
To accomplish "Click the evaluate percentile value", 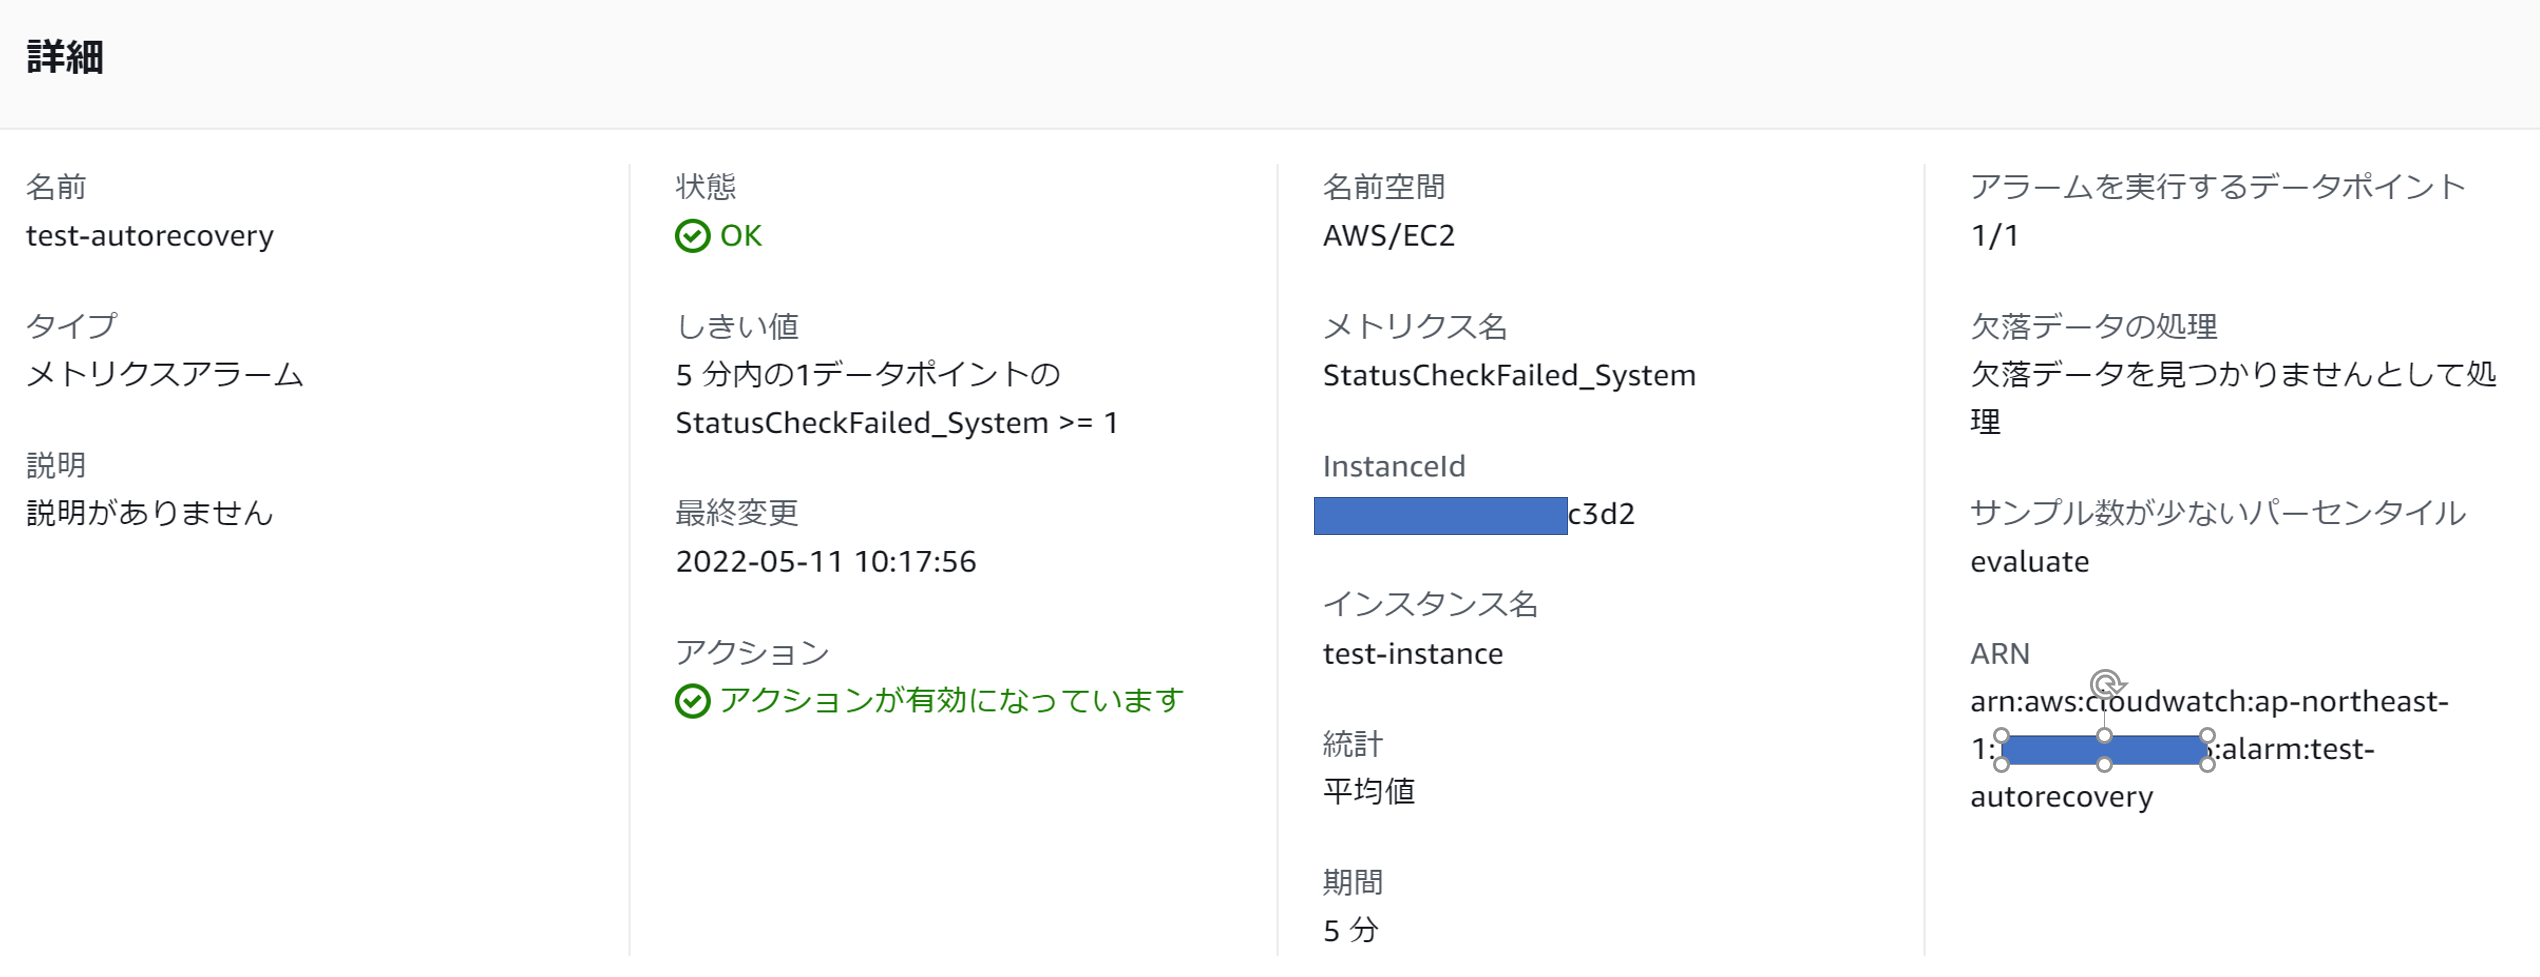I will (x=2029, y=562).
